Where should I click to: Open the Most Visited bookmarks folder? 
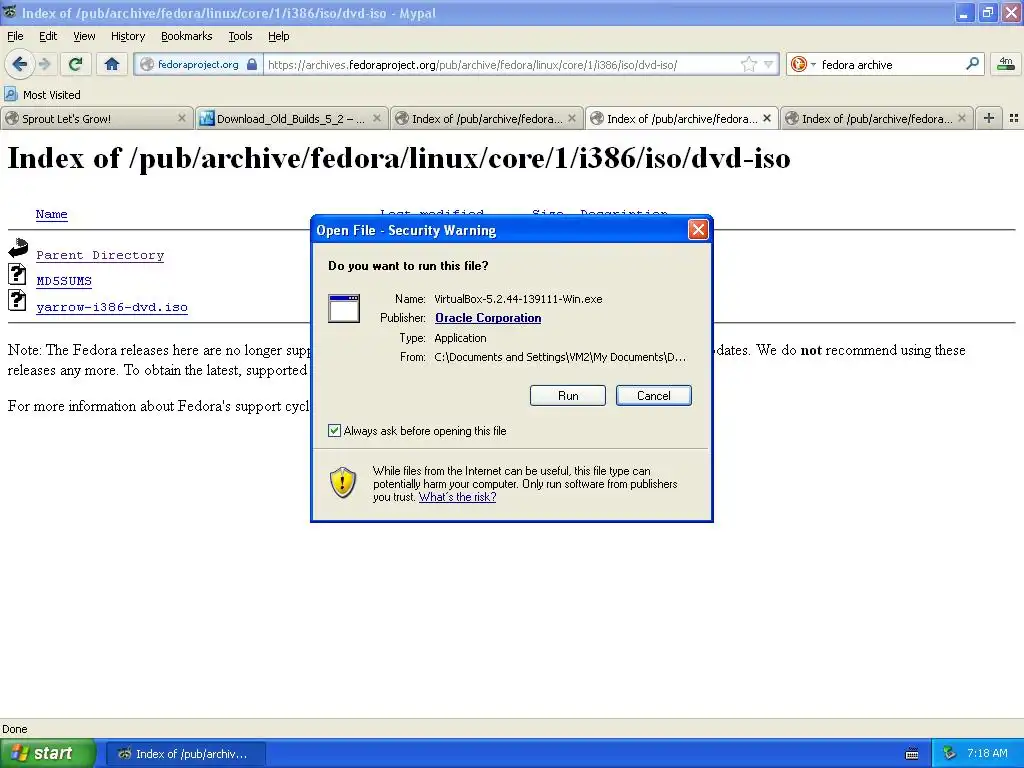[x=42, y=95]
